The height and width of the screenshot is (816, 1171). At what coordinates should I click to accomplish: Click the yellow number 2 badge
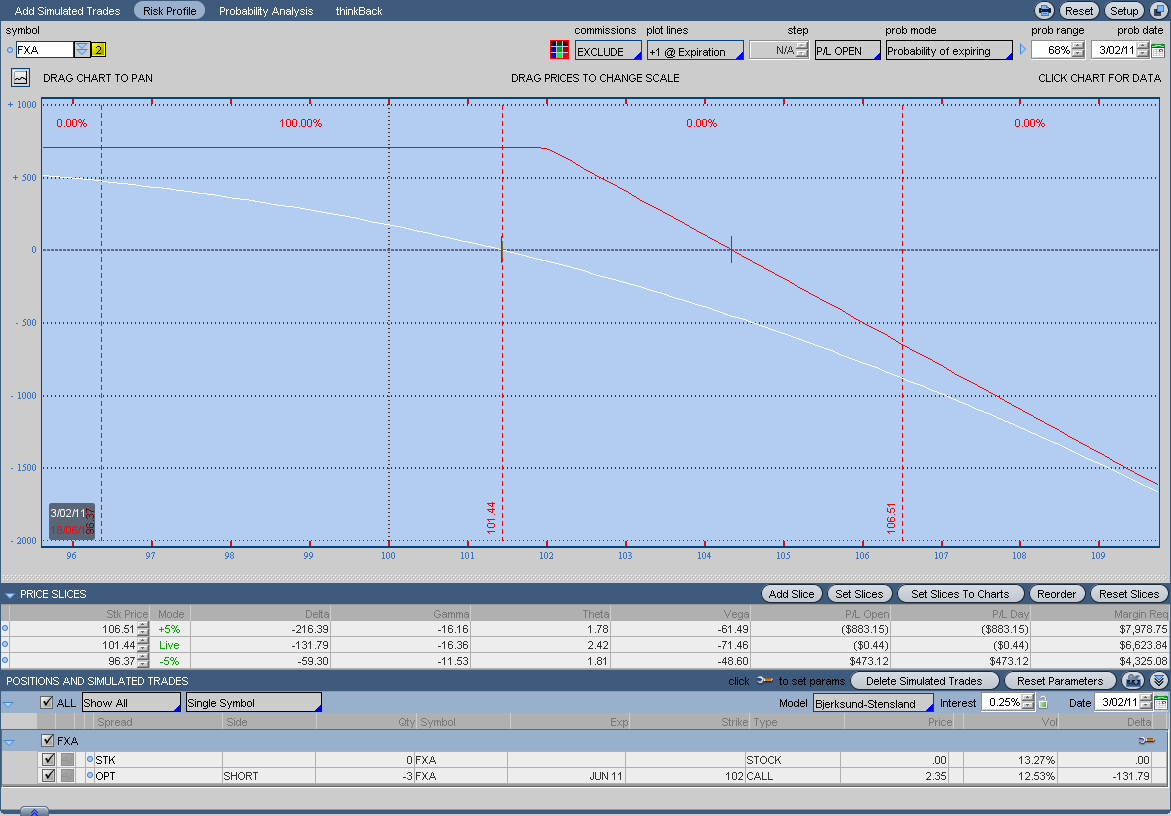coord(99,50)
